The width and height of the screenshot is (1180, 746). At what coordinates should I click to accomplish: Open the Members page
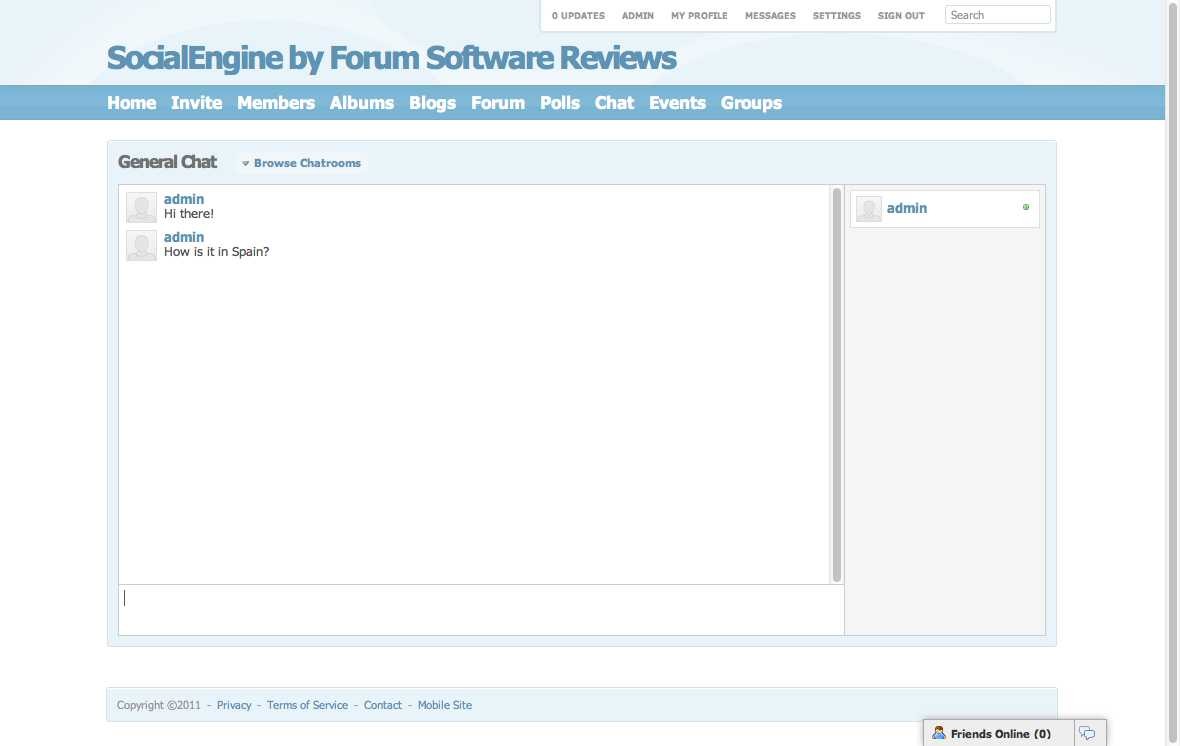[276, 103]
